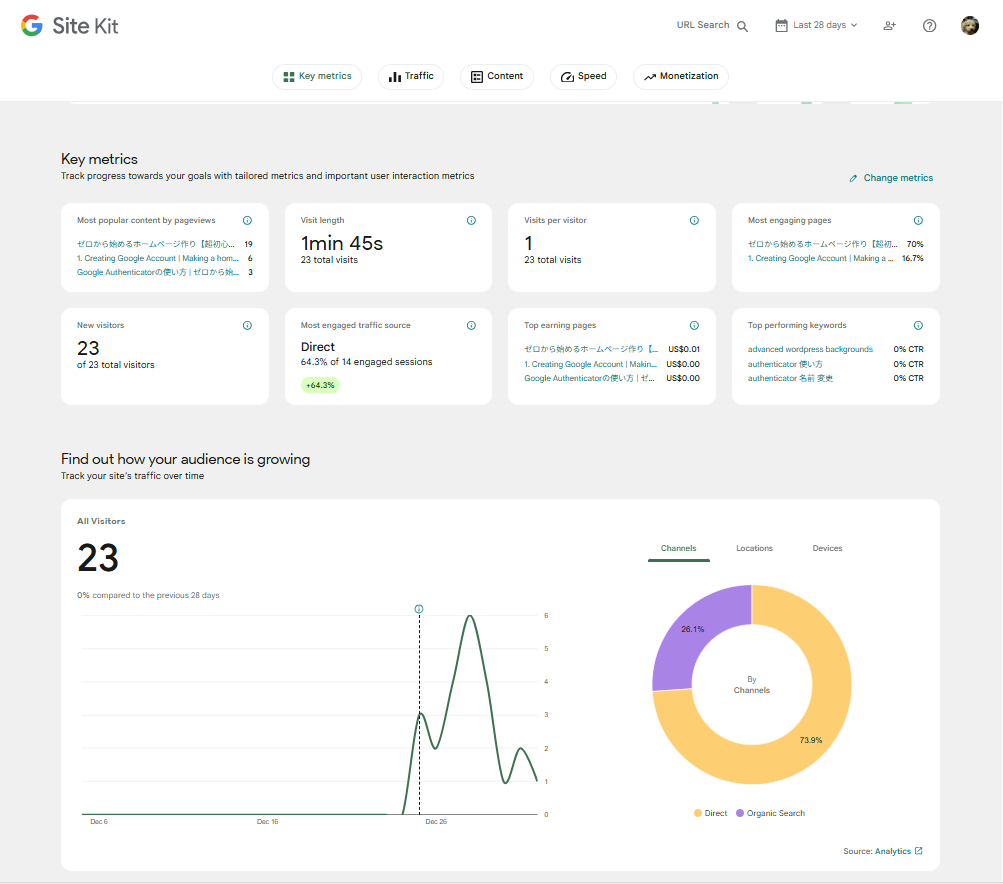Switch to the Locations tab

754,549
